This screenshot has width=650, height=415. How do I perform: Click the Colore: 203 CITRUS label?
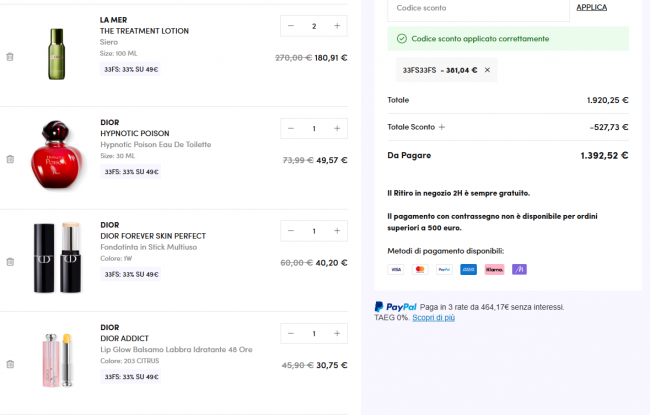click(x=129, y=361)
